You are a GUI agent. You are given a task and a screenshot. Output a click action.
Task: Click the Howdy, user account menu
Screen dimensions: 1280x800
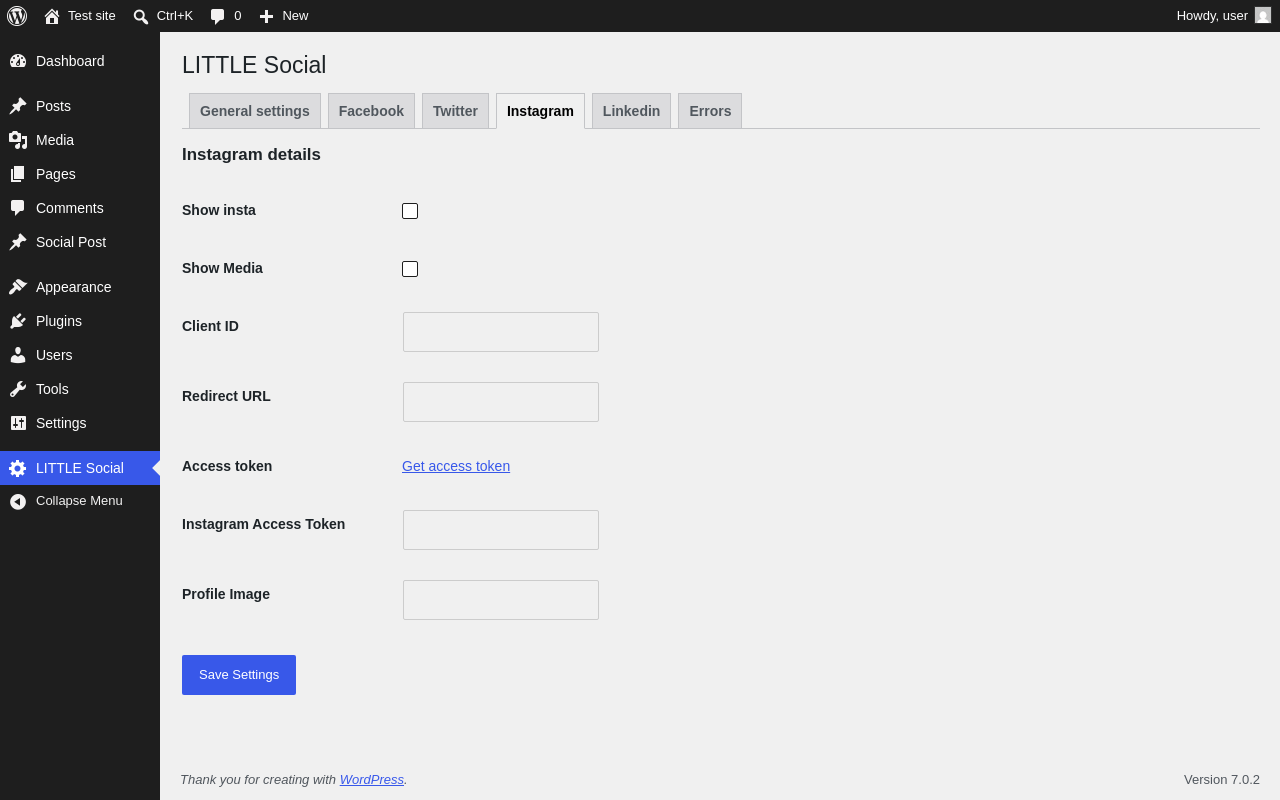1224,16
